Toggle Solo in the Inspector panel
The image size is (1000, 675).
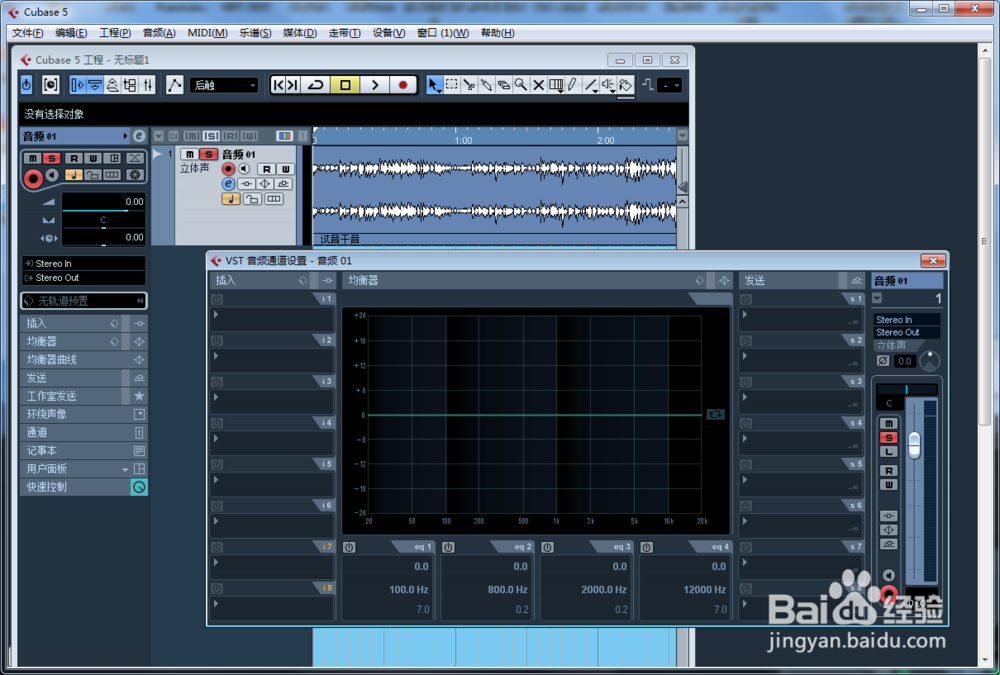point(52,158)
